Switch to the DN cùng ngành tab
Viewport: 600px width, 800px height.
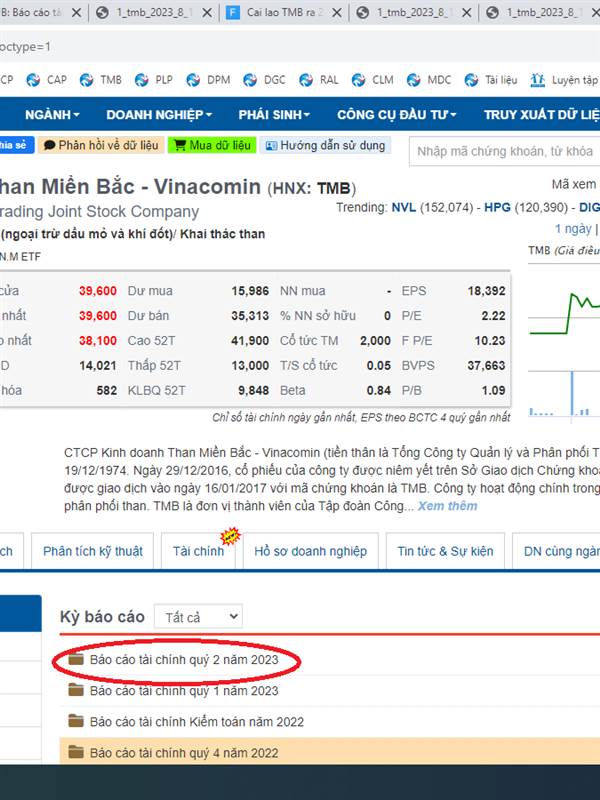click(x=556, y=551)
